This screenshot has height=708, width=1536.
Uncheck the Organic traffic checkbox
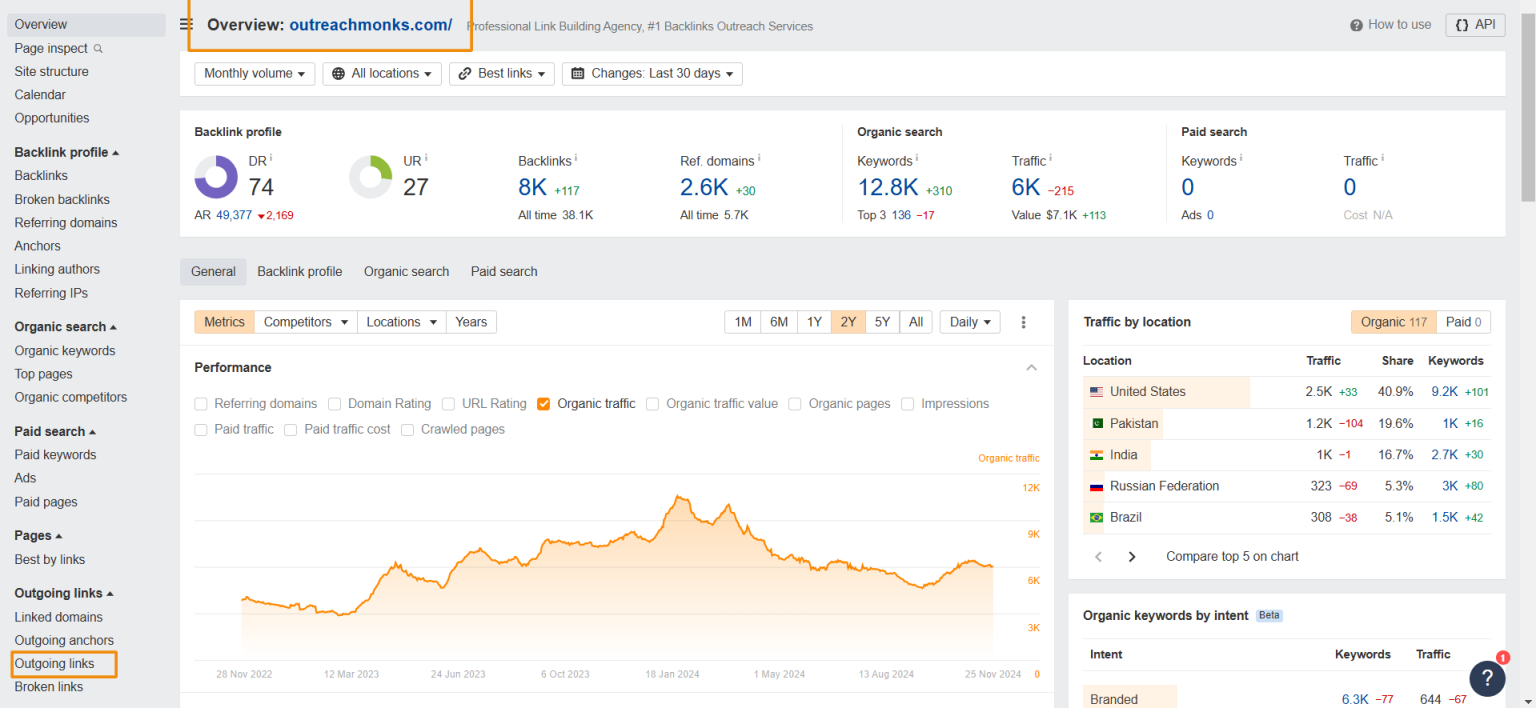click(544, 404)
